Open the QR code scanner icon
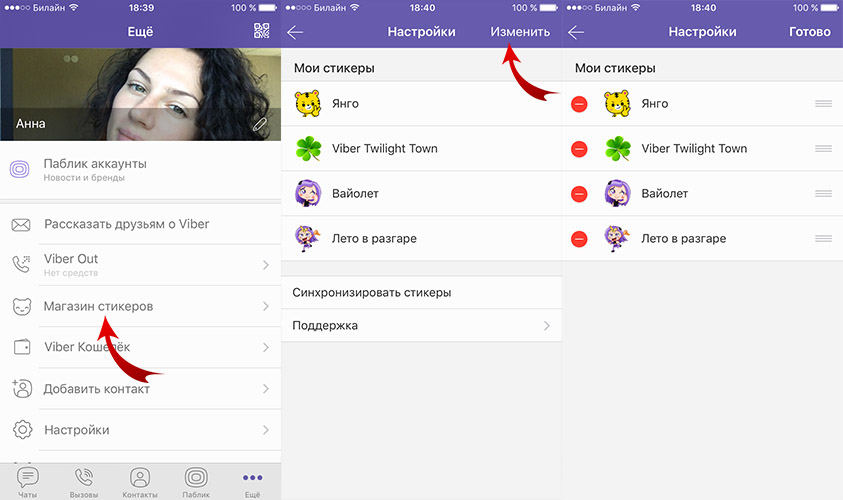The width and height of the screenshot is (843, 500). pyautogui.click(x=261, y=31)
